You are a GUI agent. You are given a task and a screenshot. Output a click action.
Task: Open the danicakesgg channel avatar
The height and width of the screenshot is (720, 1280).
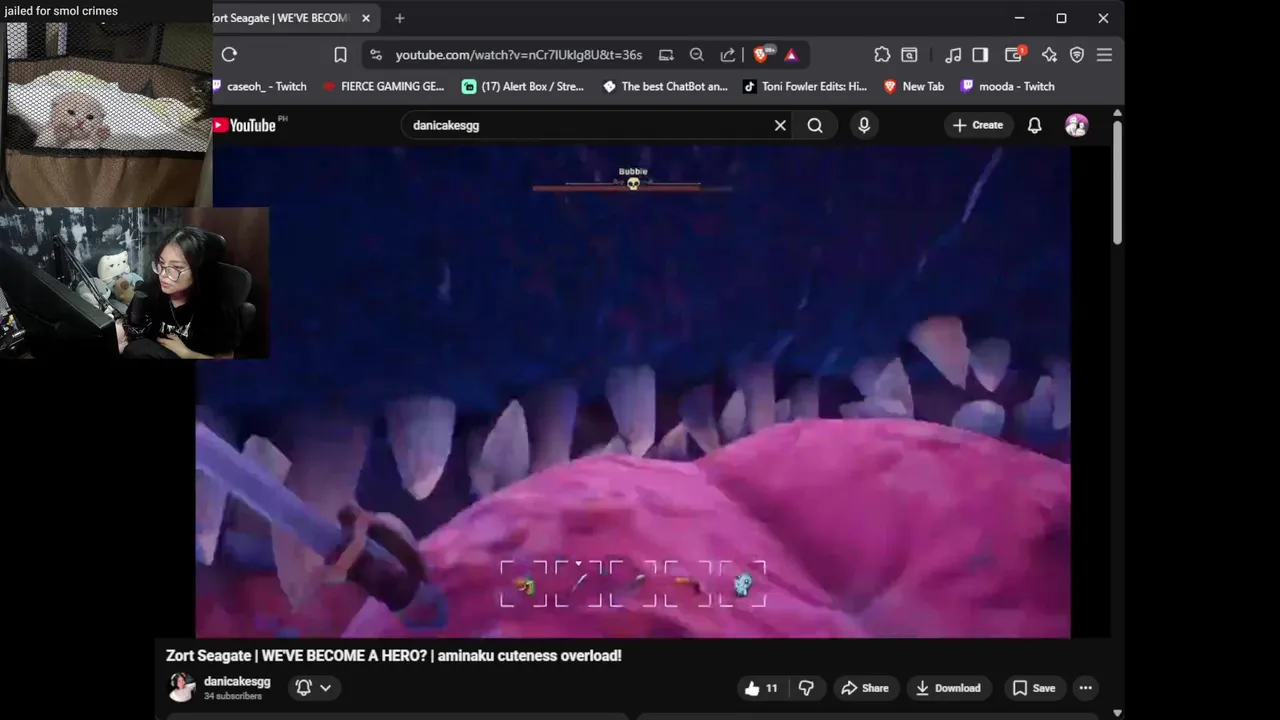click(x=182, y=687)
